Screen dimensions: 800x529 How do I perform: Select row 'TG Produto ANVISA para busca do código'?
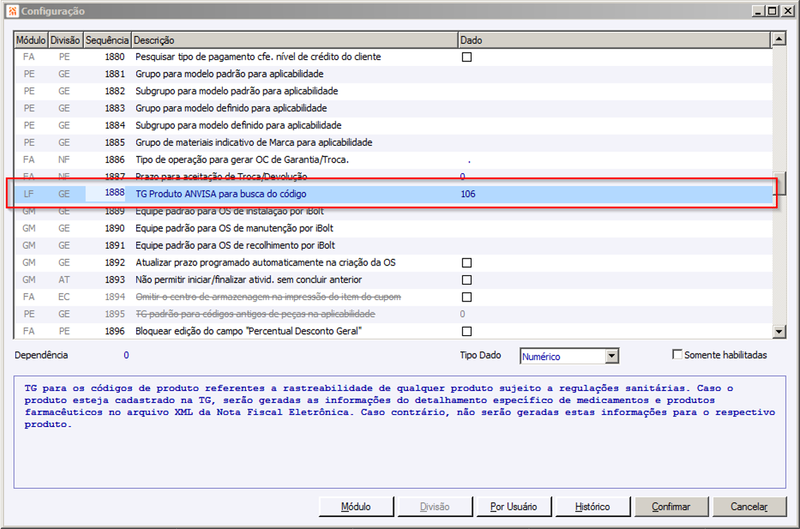pos(393,194)
